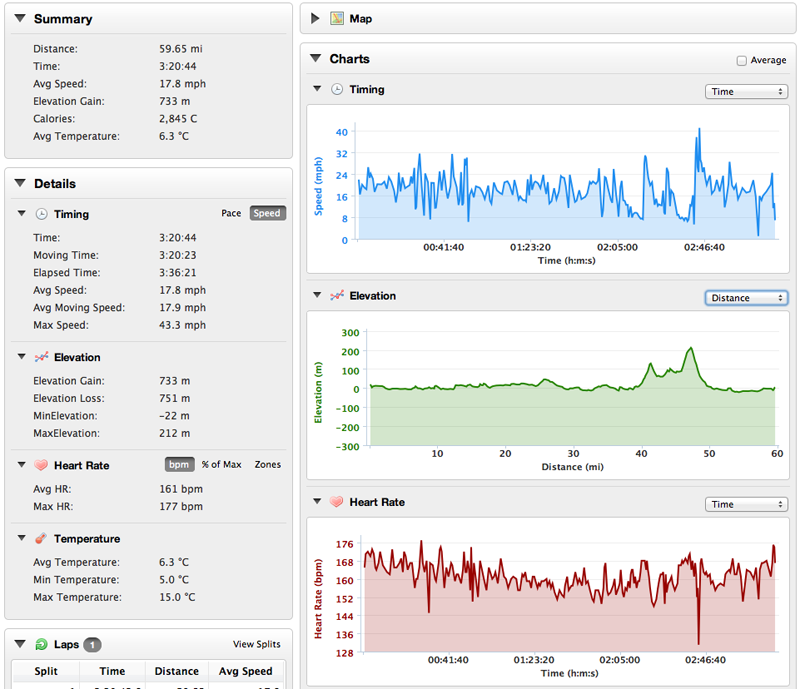This screenshot has height=689, width=800.
Task: Click the heart icon beside Heart Rate details
Action: pos(41,465)
